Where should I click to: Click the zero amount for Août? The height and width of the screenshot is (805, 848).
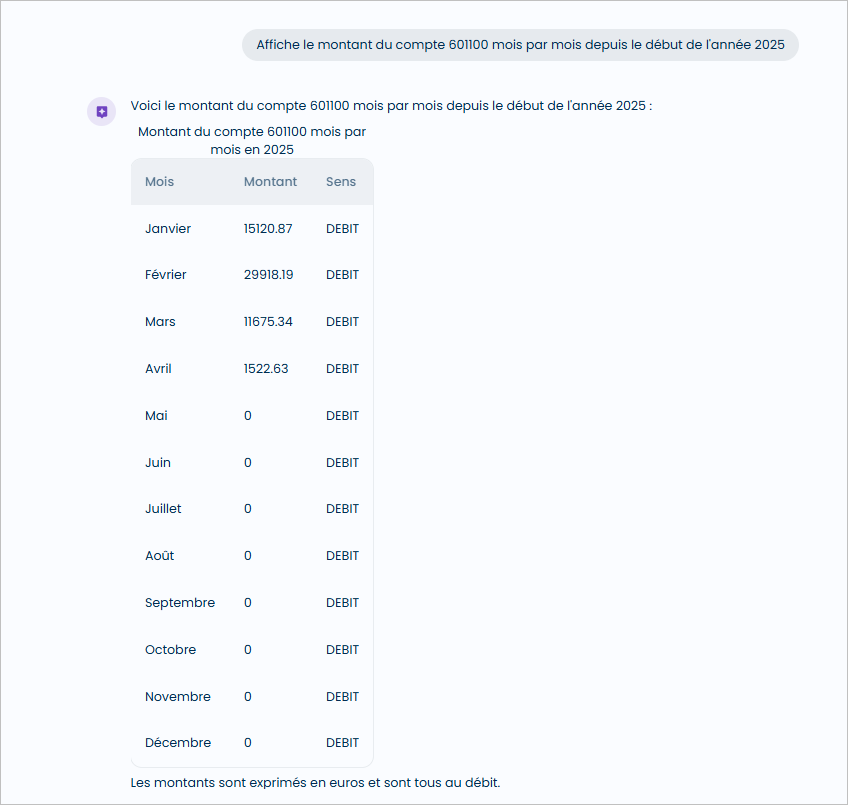[x=247, y=555]
